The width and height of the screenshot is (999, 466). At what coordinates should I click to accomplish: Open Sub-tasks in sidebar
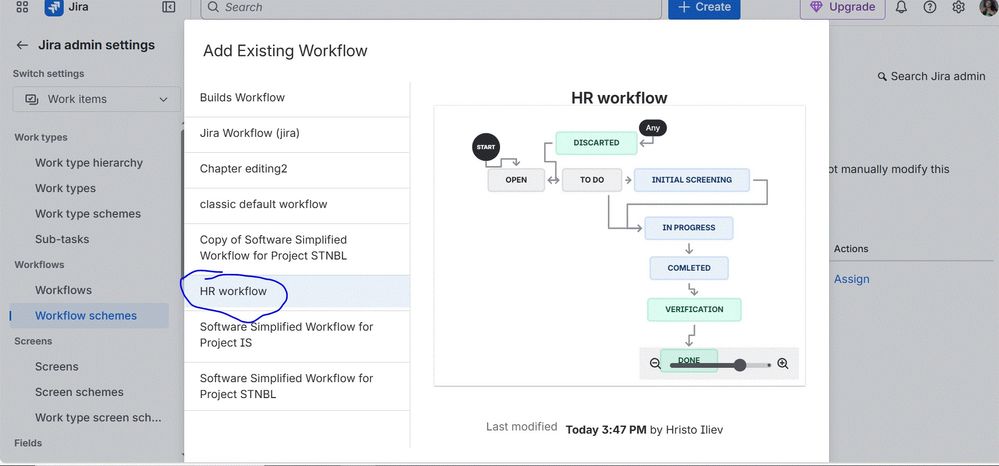(62, 239)
